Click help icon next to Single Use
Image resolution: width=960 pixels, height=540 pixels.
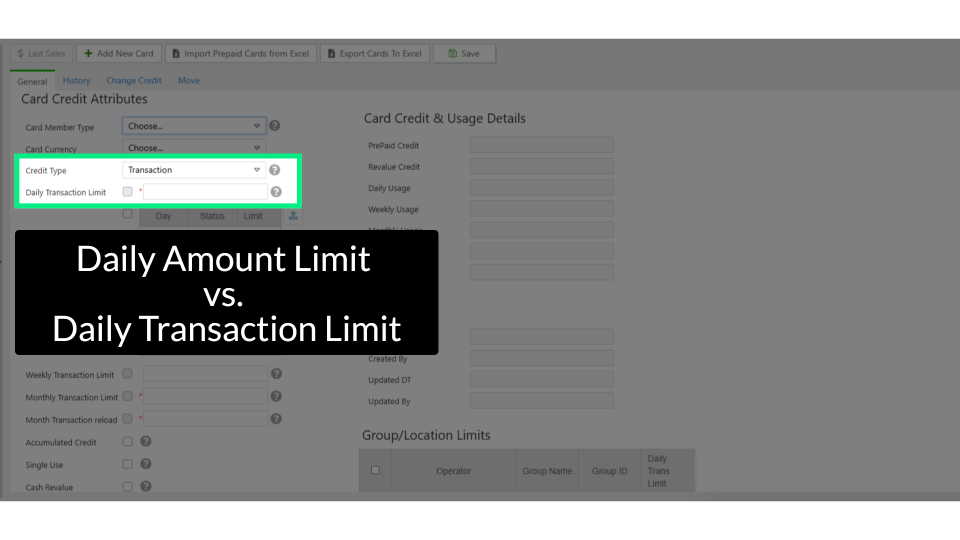(146, 464)
